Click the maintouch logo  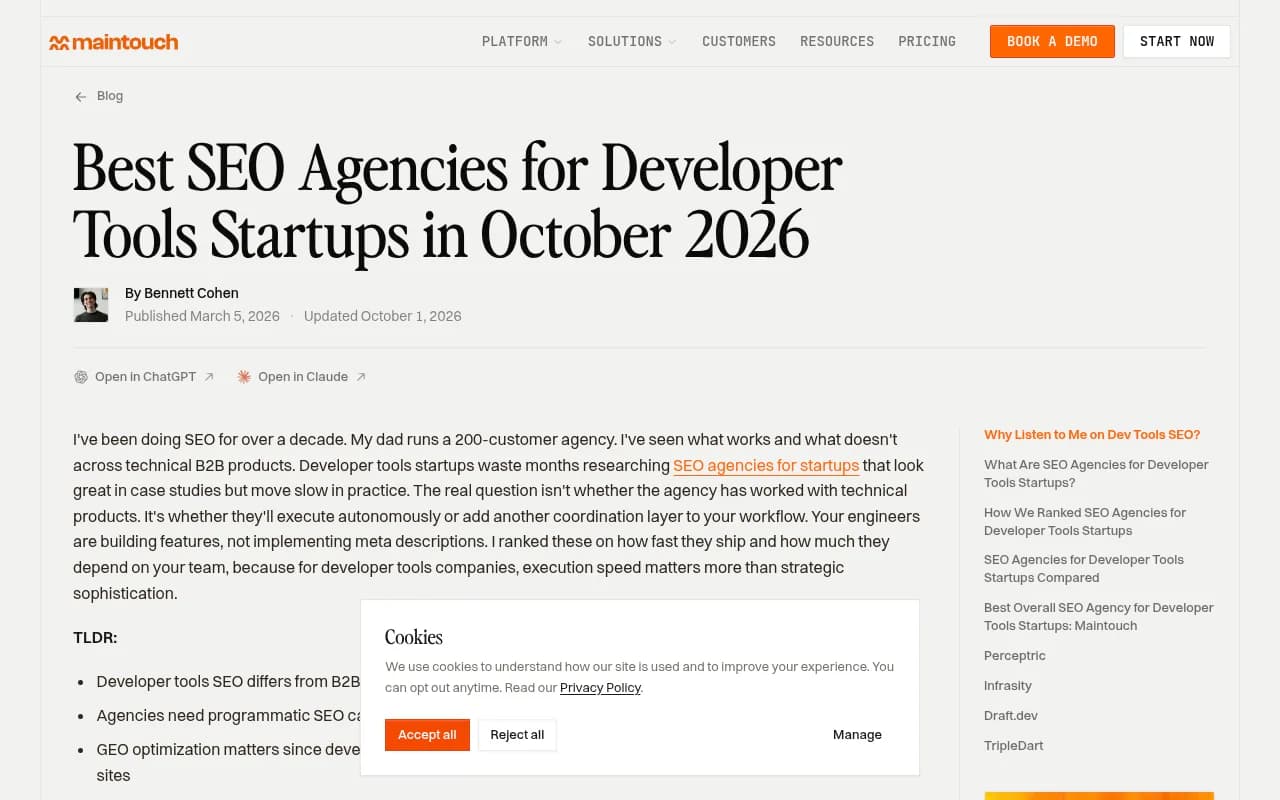114,42
